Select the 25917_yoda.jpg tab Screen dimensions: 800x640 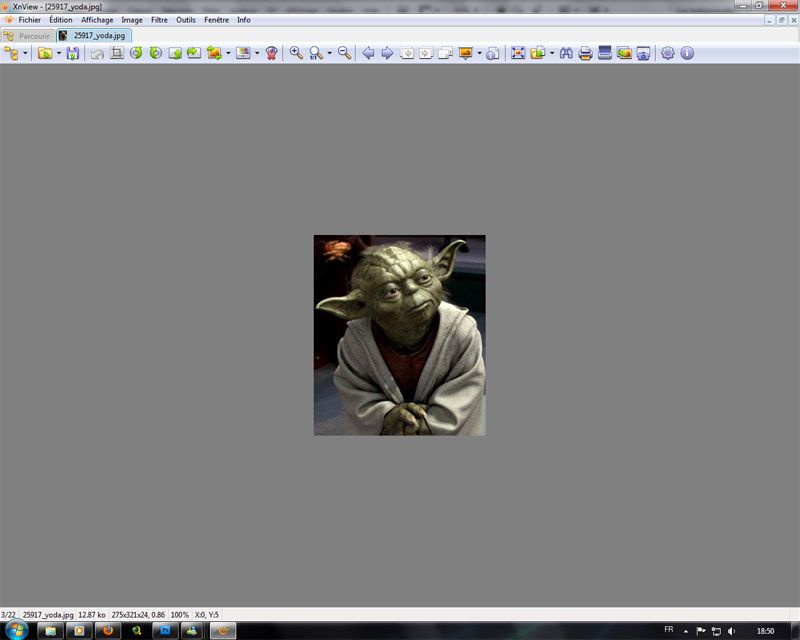[x=94, y=35]
